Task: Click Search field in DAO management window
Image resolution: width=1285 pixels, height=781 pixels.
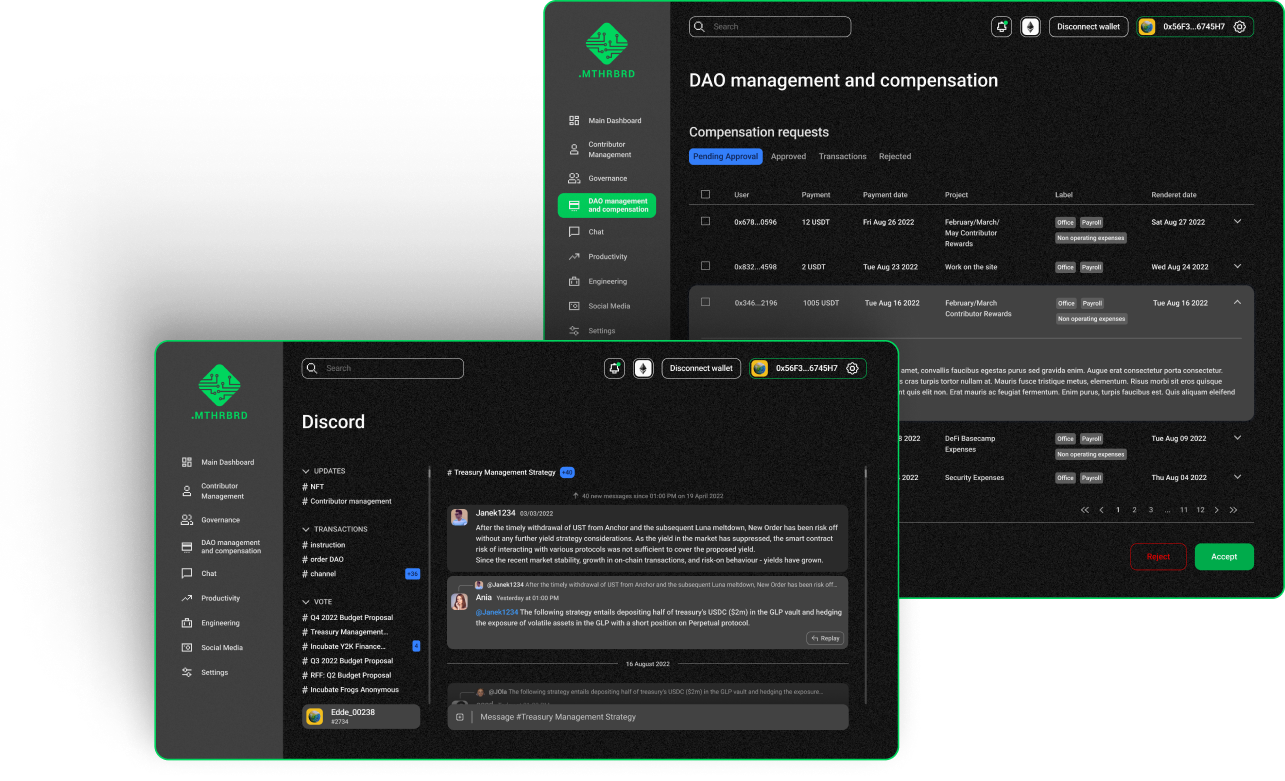Action: click(770, 27)
